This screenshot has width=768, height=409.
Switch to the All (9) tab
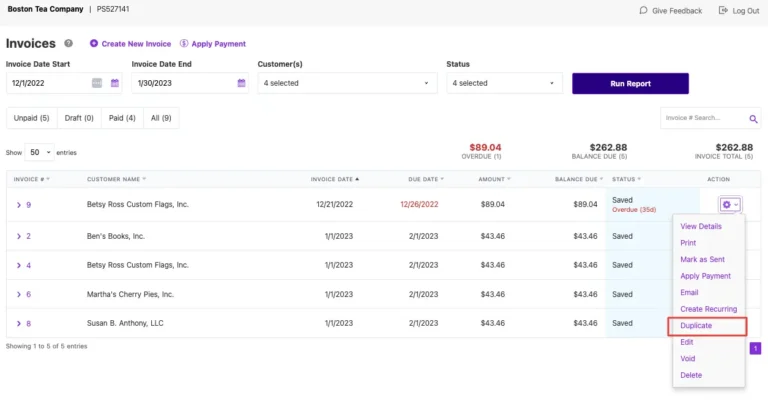point(161,118)
